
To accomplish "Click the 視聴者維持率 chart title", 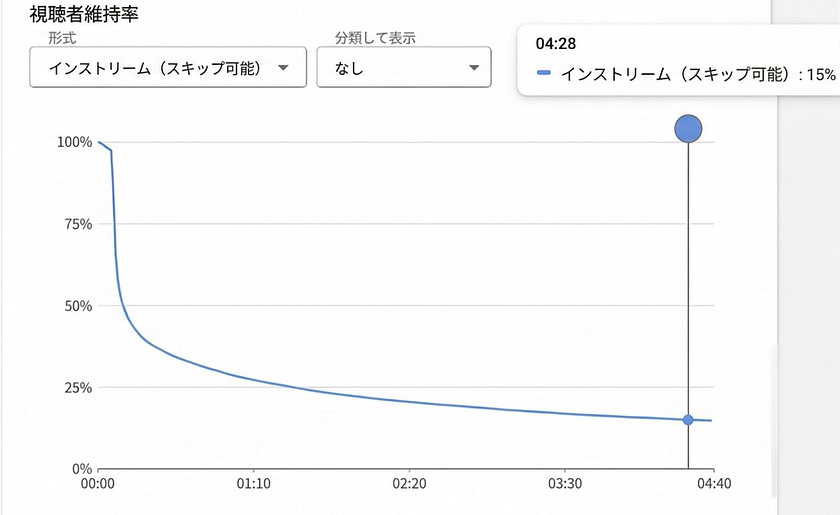I will (83, 16).
